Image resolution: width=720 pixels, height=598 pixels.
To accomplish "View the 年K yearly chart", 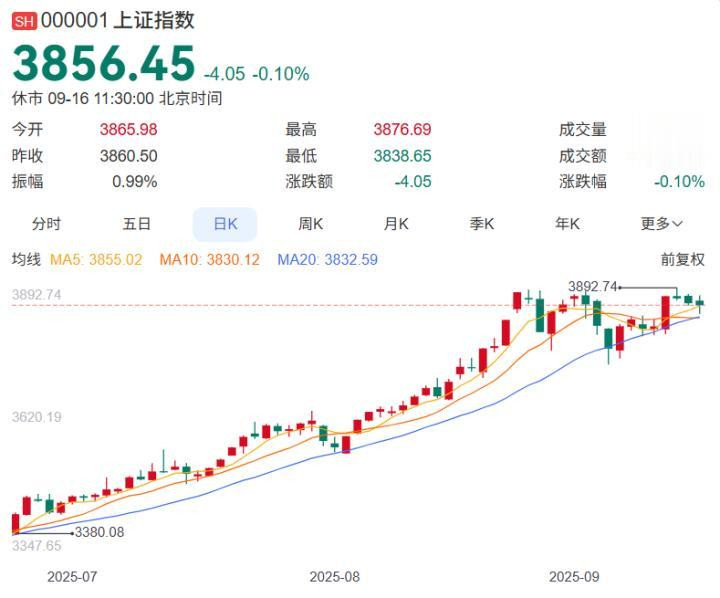I will pos(567,224).
